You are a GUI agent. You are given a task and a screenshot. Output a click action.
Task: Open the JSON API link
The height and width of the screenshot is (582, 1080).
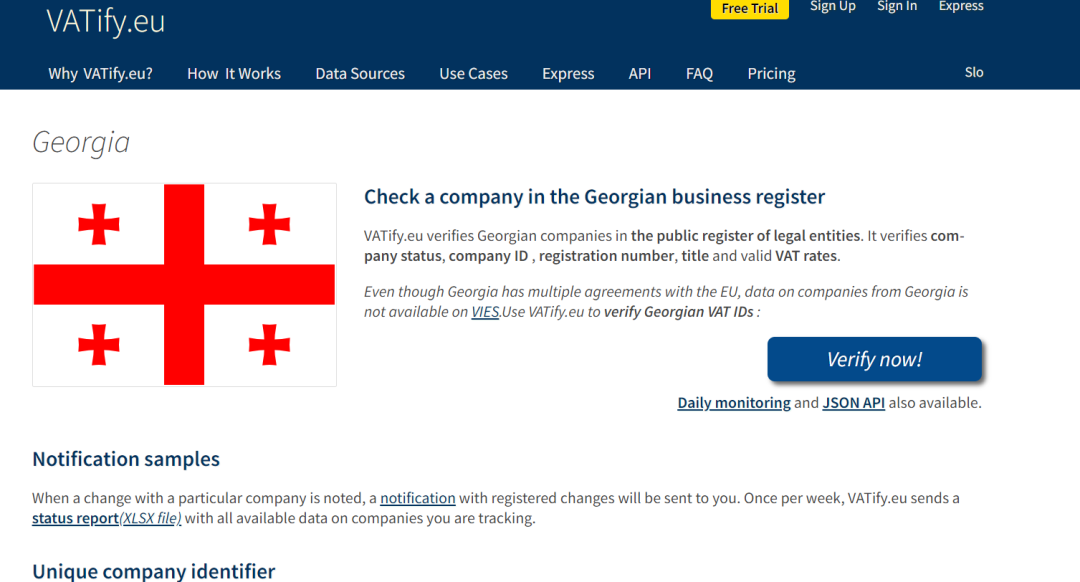pos(853,403)
